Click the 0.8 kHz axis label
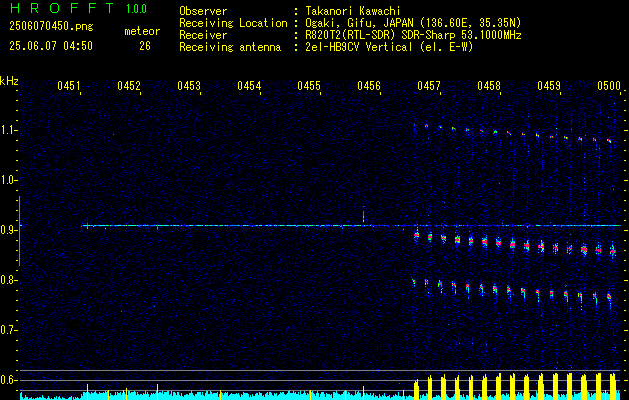The image size is (629, 400). pos(7,280)
